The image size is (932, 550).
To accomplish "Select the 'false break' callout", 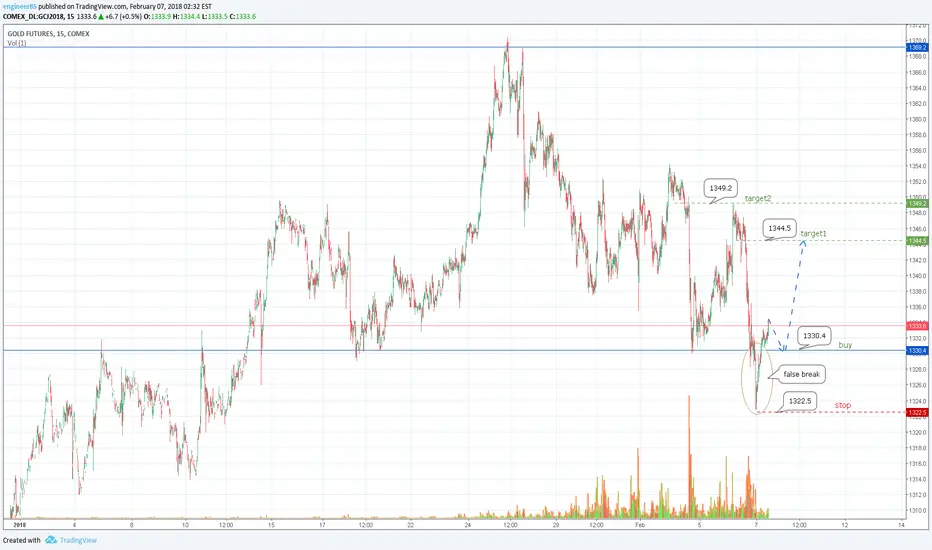I will 801,374.
